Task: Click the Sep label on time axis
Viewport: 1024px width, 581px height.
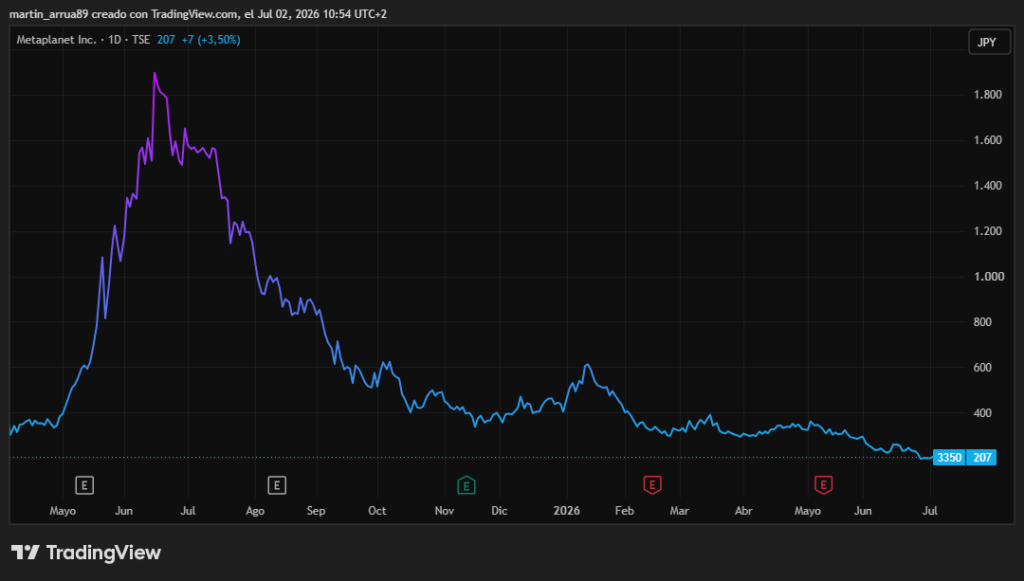Action: 316,510
